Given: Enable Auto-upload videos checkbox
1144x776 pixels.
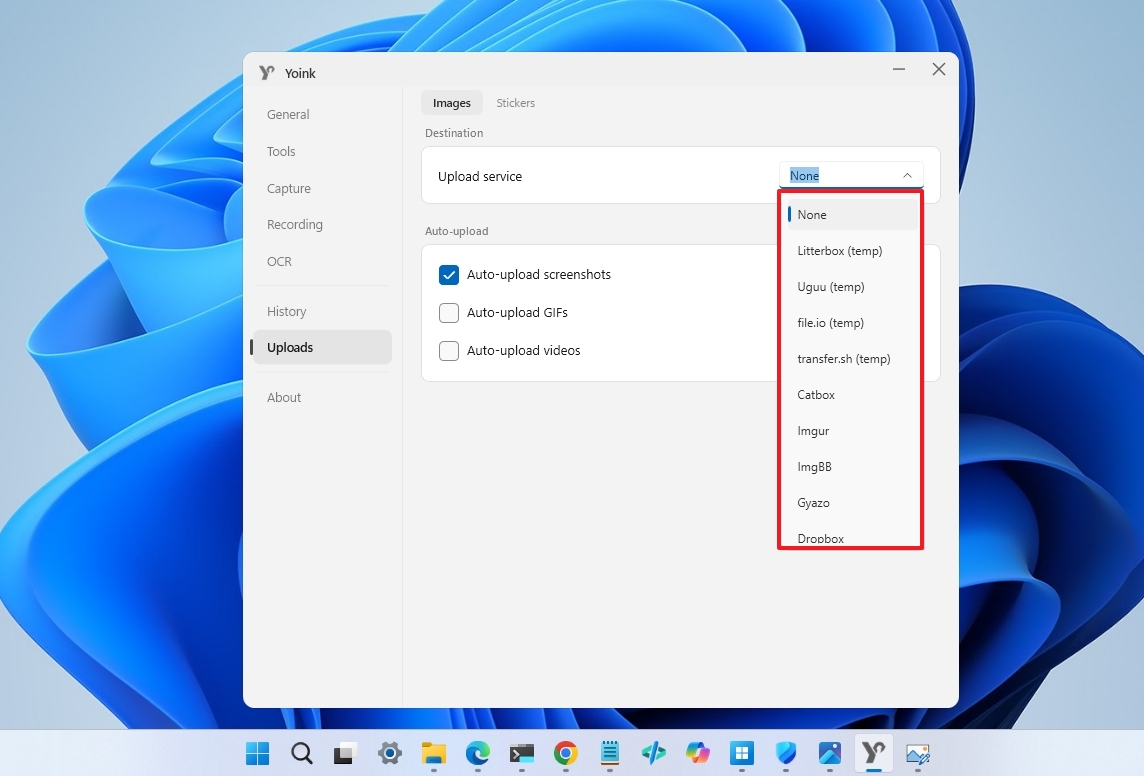Looking at the screenshot, I should pyautogui.click(x=449, y=351).
